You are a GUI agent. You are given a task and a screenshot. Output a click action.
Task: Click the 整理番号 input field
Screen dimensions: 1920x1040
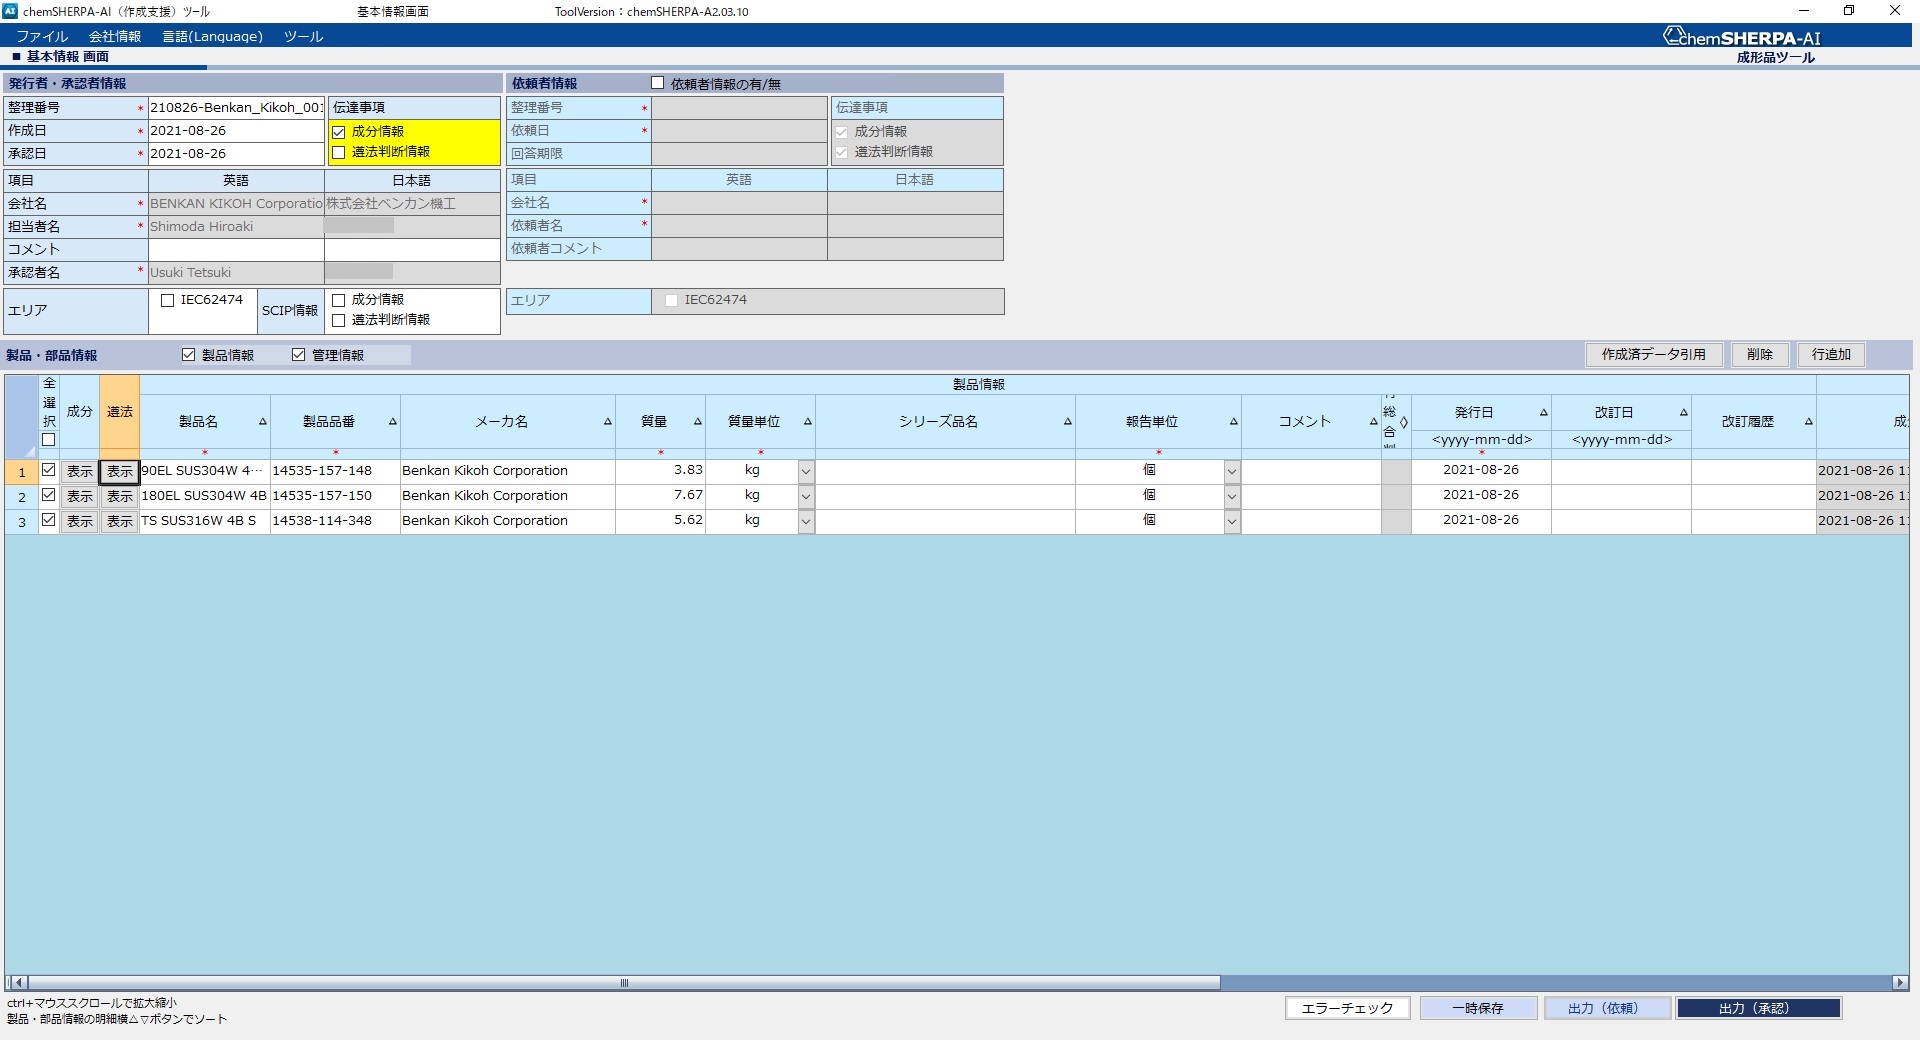[x=236, y=107]
